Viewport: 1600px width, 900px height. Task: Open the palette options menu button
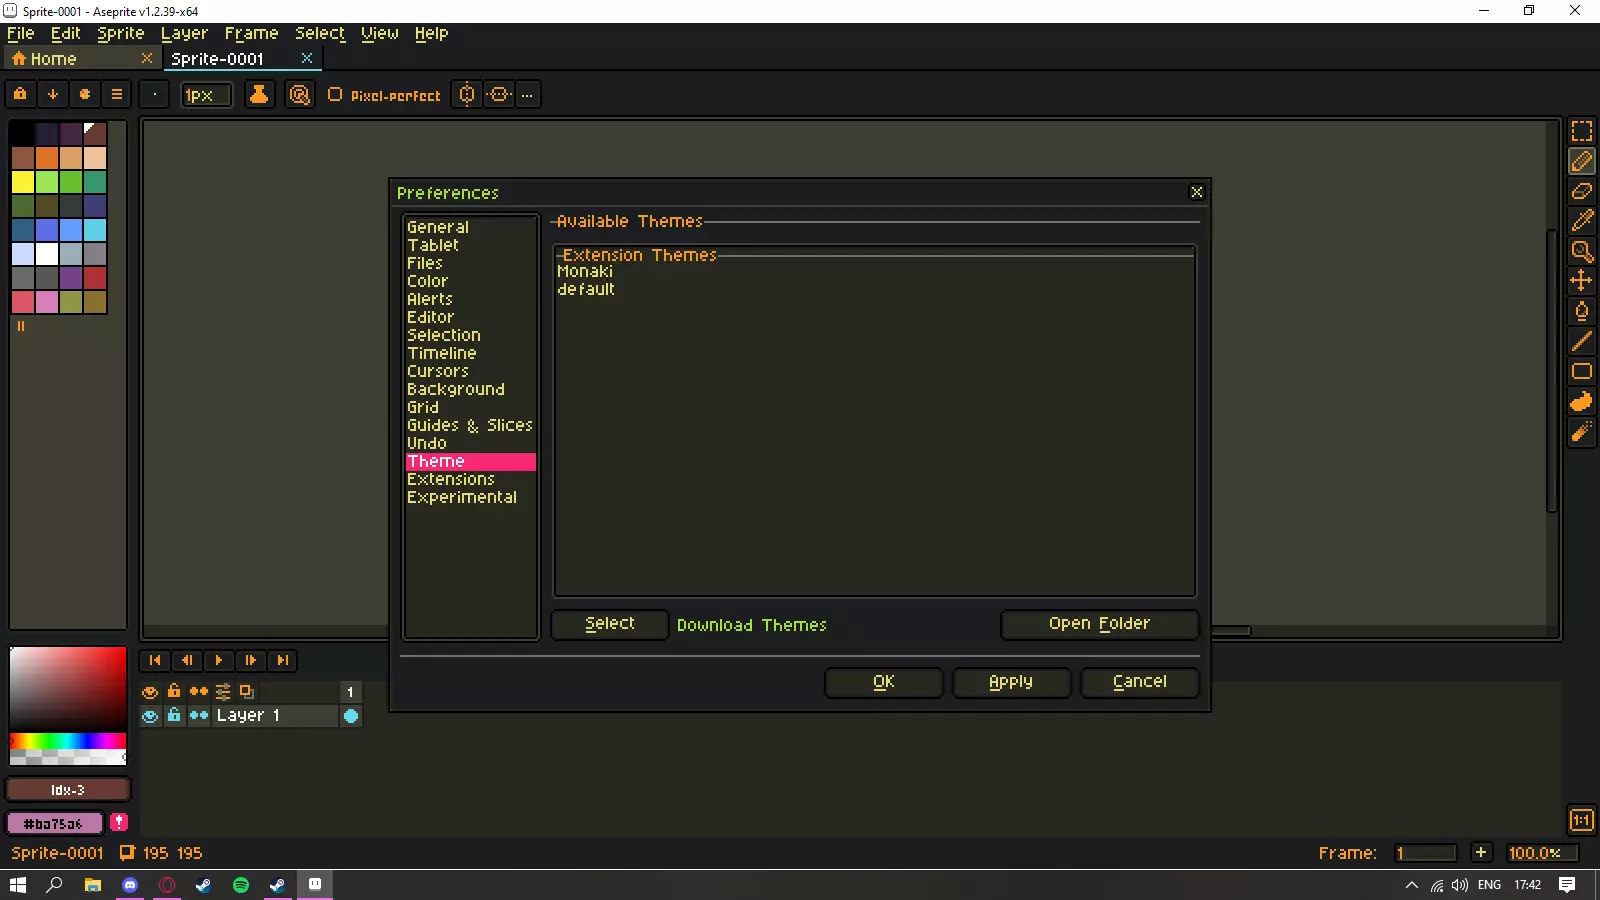pos(117,95)
